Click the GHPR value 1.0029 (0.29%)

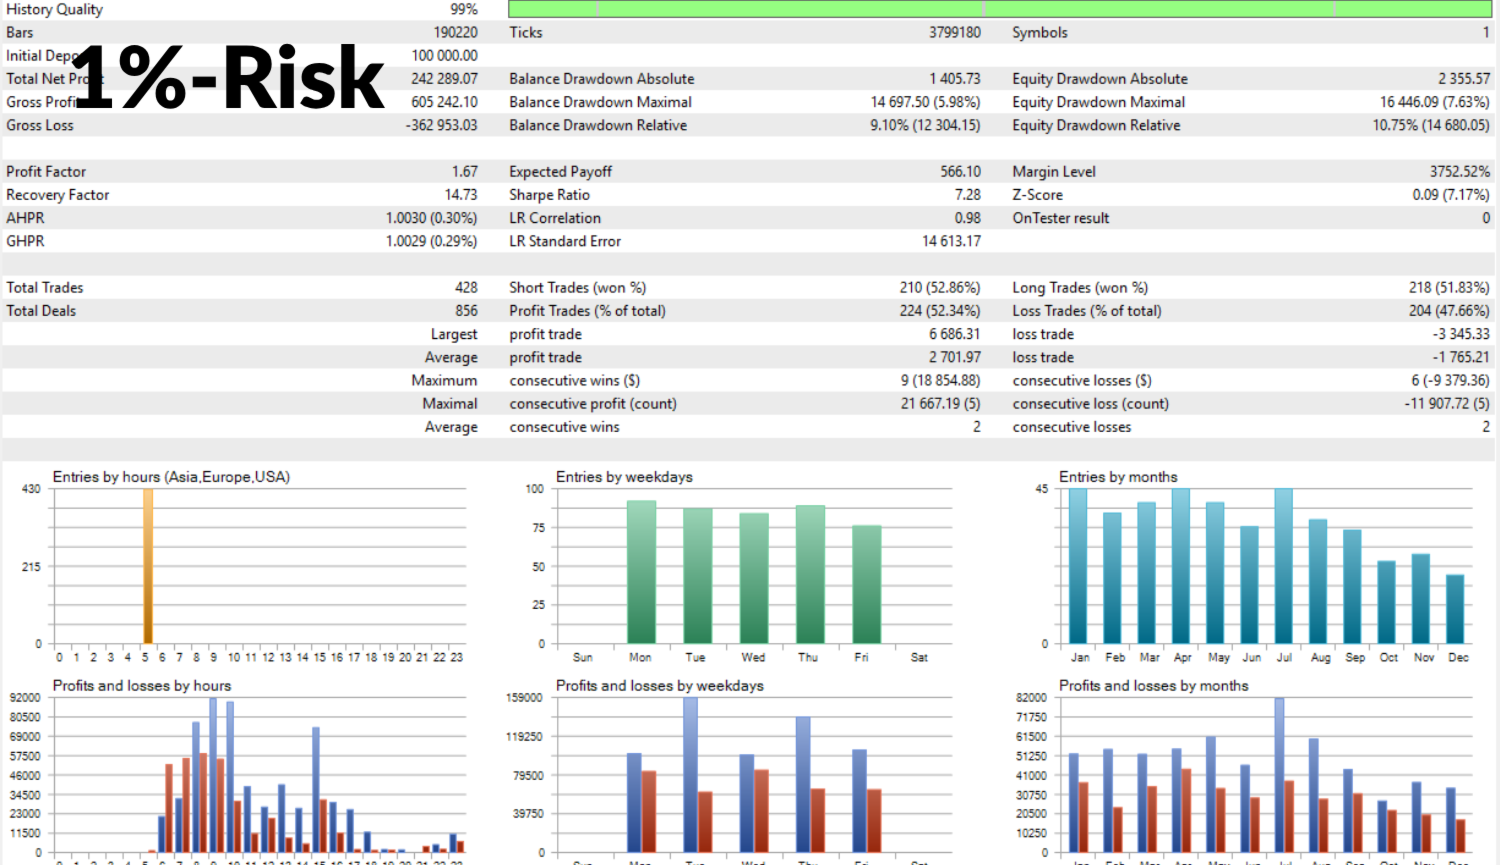coord(432,241)
